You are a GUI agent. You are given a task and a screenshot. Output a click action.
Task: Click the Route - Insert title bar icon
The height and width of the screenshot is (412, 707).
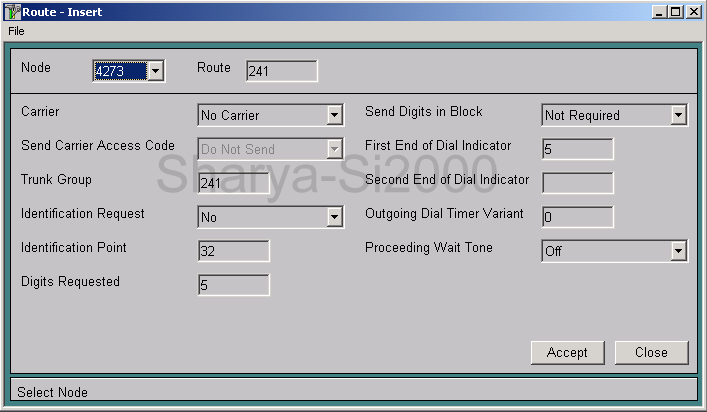[12, 12]
